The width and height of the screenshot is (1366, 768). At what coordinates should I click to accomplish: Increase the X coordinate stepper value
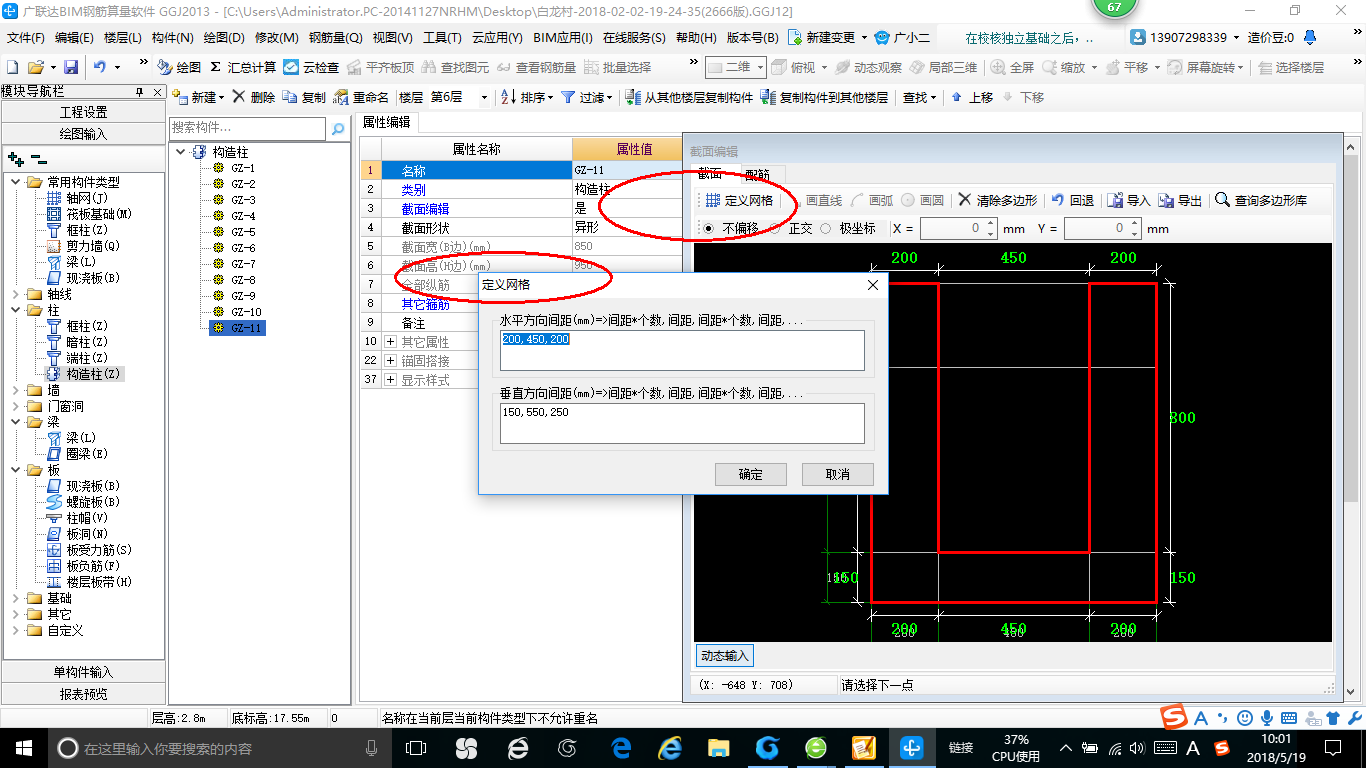click(x=991, y=223)
